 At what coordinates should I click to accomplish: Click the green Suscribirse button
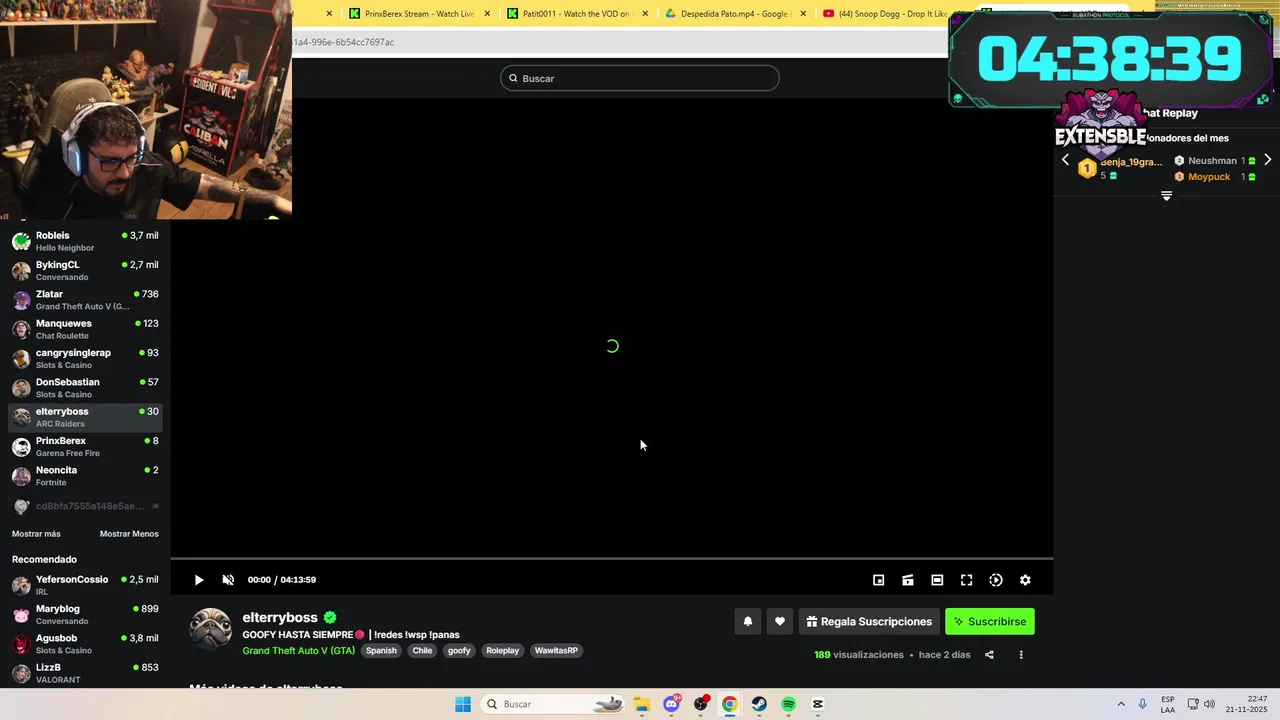(x=990, y=621)
